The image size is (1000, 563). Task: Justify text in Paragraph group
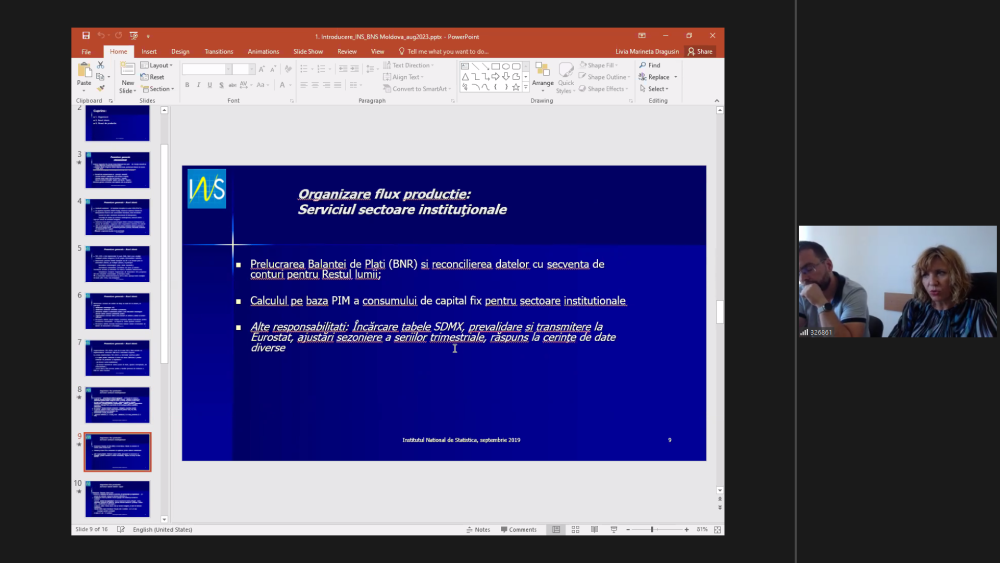337,85
